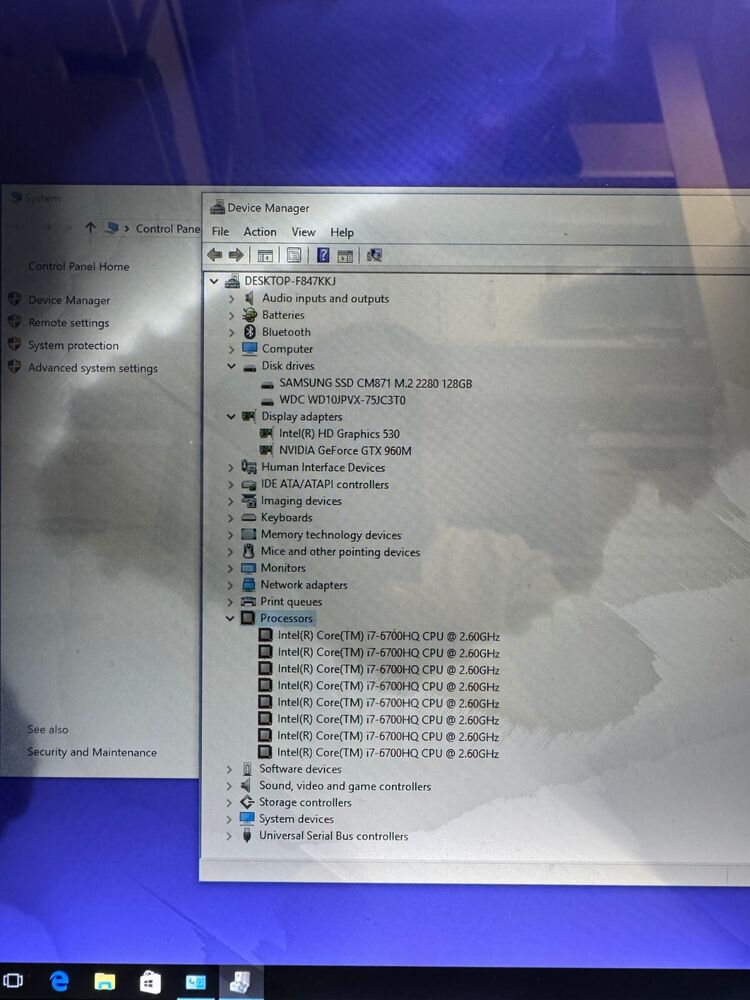Click Security and Maintenance link
This screenshot has height=1000, width=750.
(92, 752)
